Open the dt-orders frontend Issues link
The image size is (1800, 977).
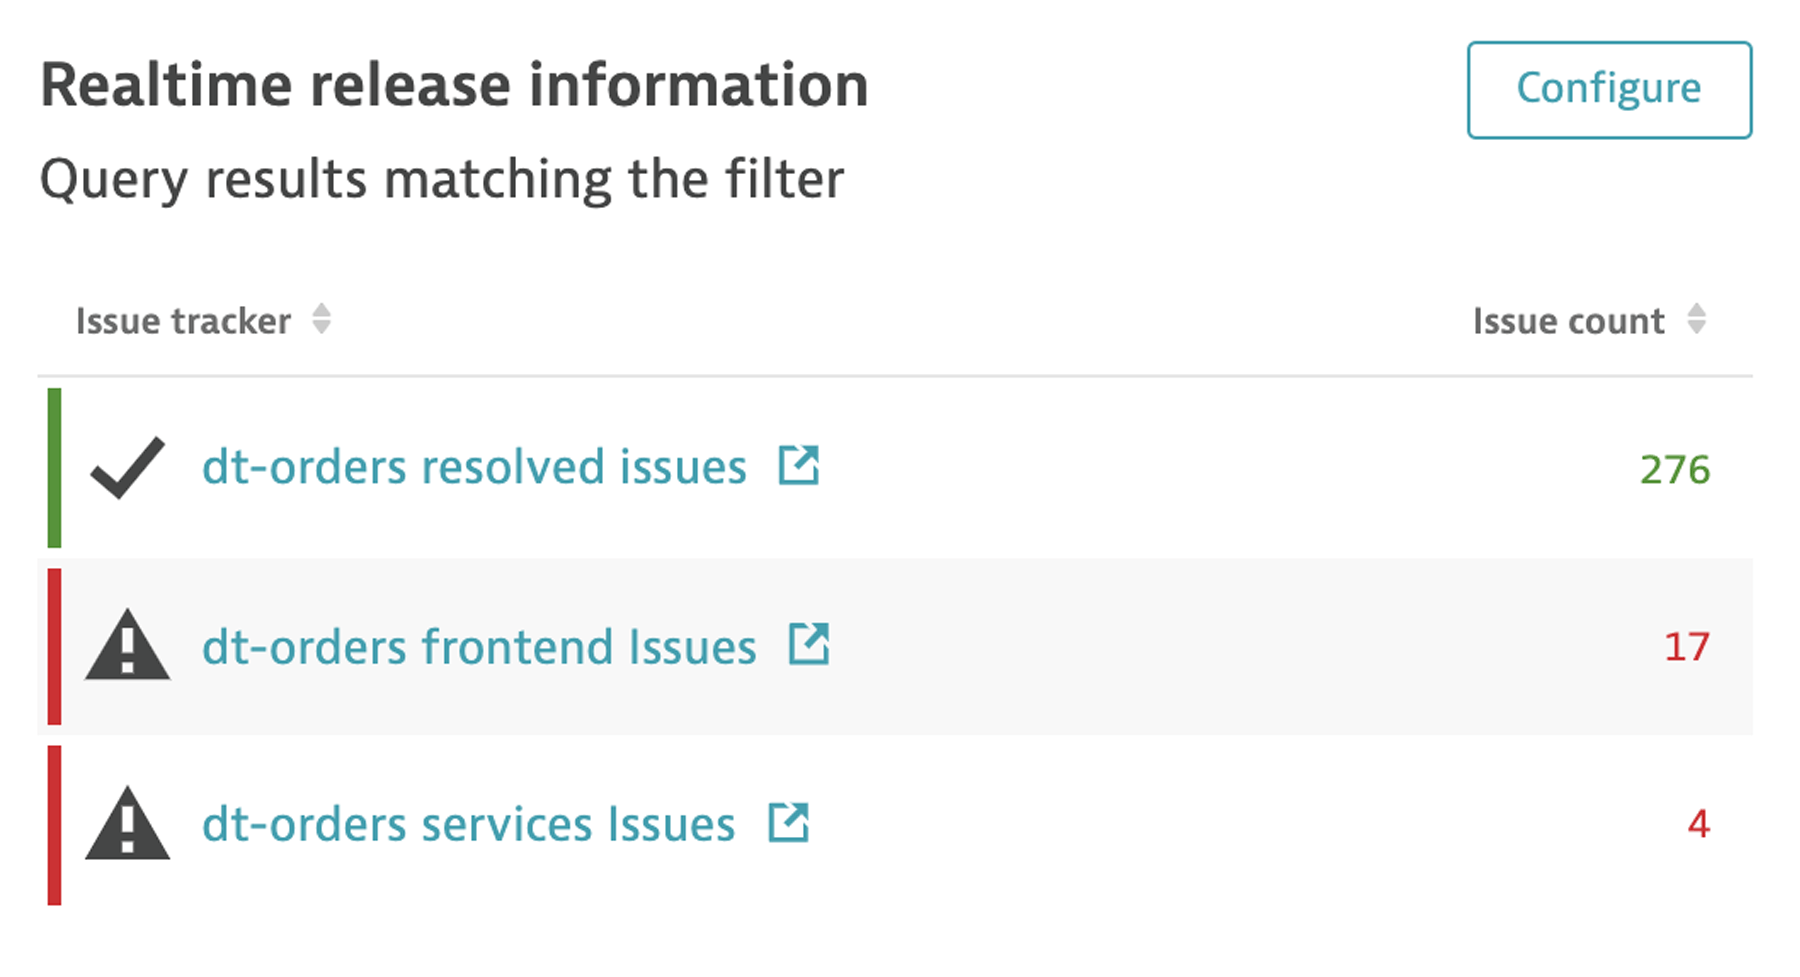pos(480,648)
